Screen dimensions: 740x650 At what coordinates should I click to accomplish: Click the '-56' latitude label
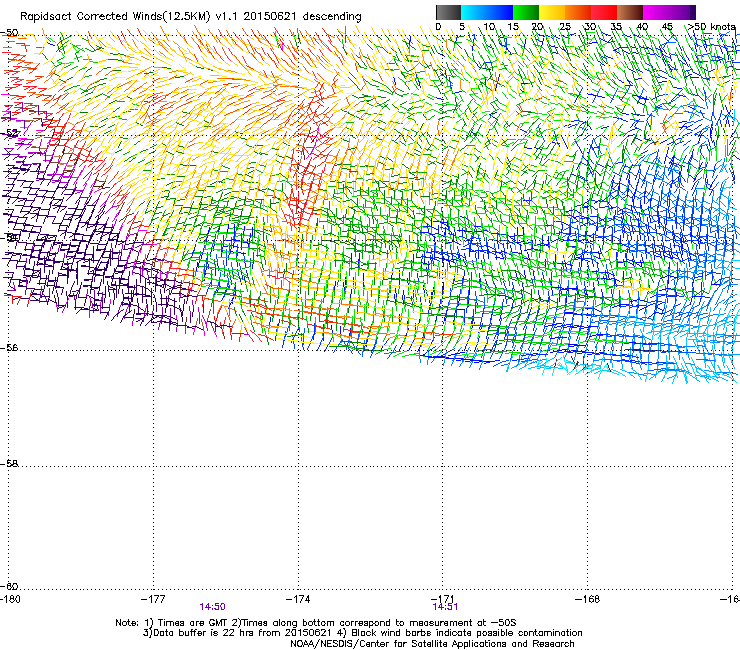click(9, 348)
